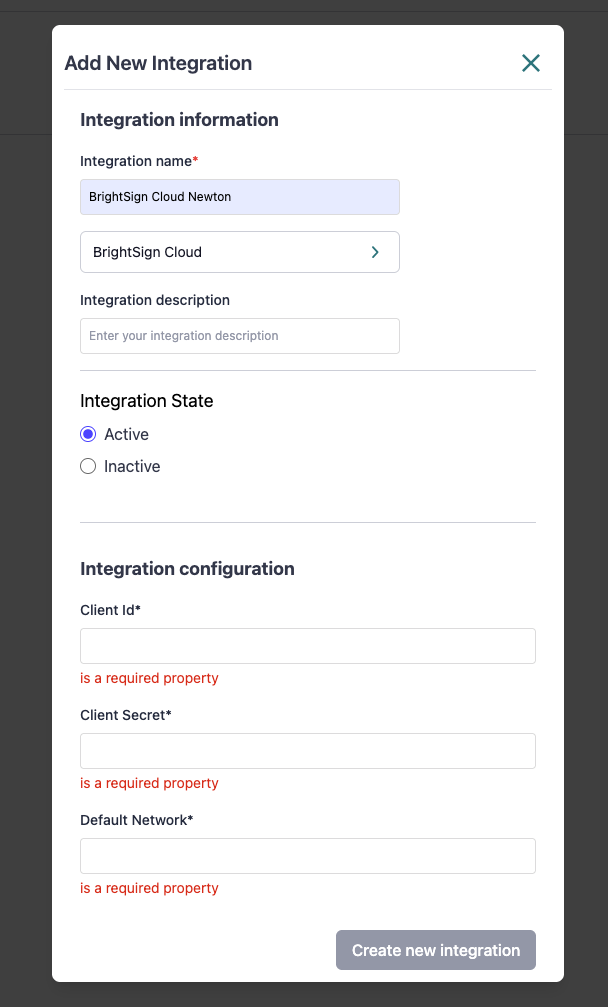The height and width of the screenshot is (1007, 608).
Task: Click the "Default Network*" field label
Action: 136,820
